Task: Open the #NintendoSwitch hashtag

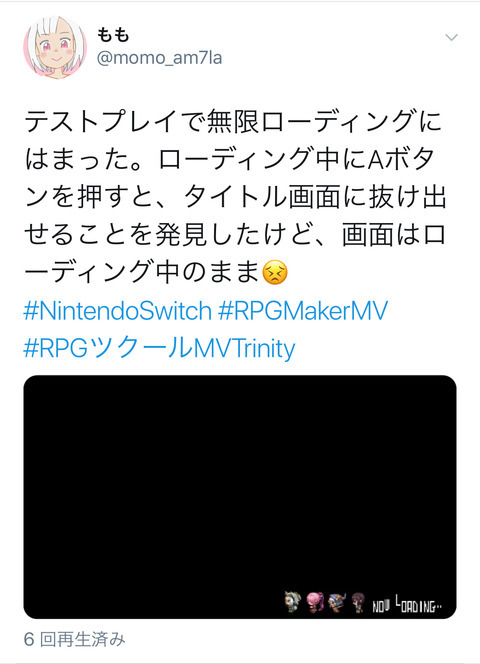Action: [117, 311]
